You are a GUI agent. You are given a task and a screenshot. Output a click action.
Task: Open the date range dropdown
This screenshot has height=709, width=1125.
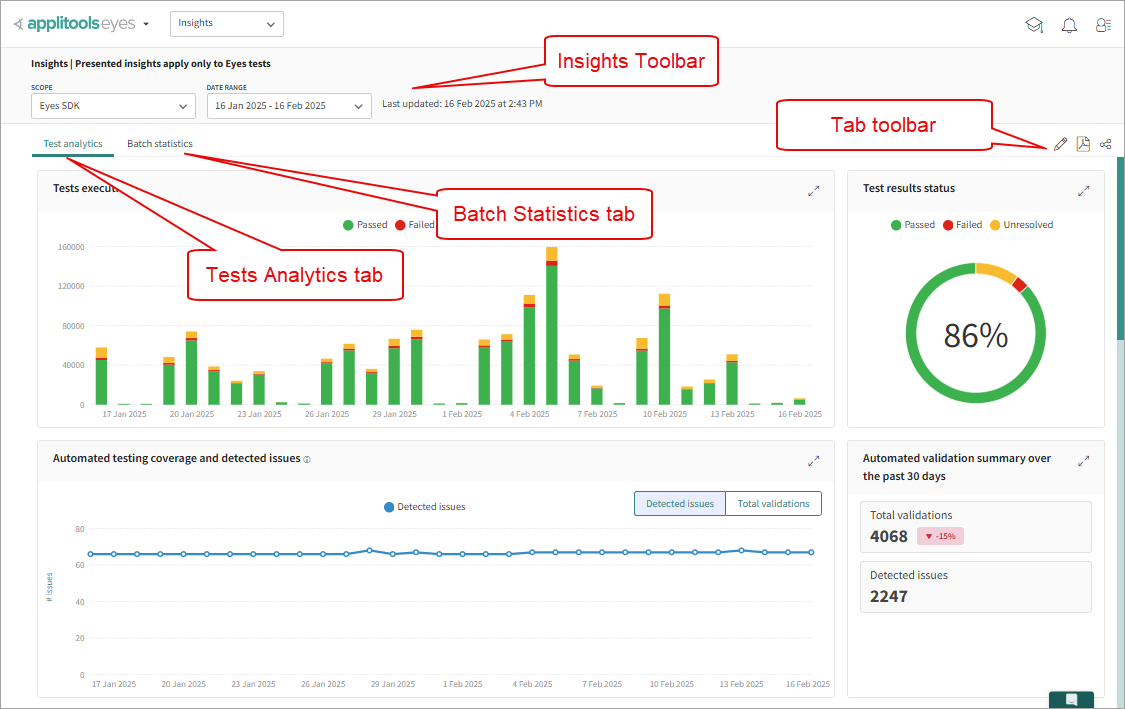[x=289, y=106]
